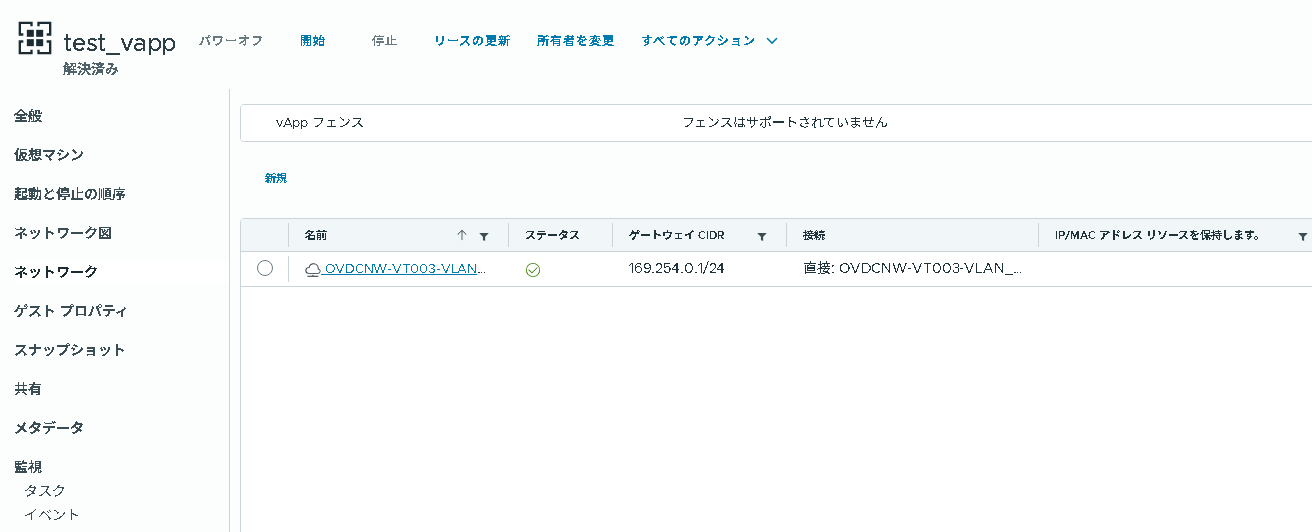
Task: Click the vApp grid icon beside test_vapp
Action: coord(35,38)
